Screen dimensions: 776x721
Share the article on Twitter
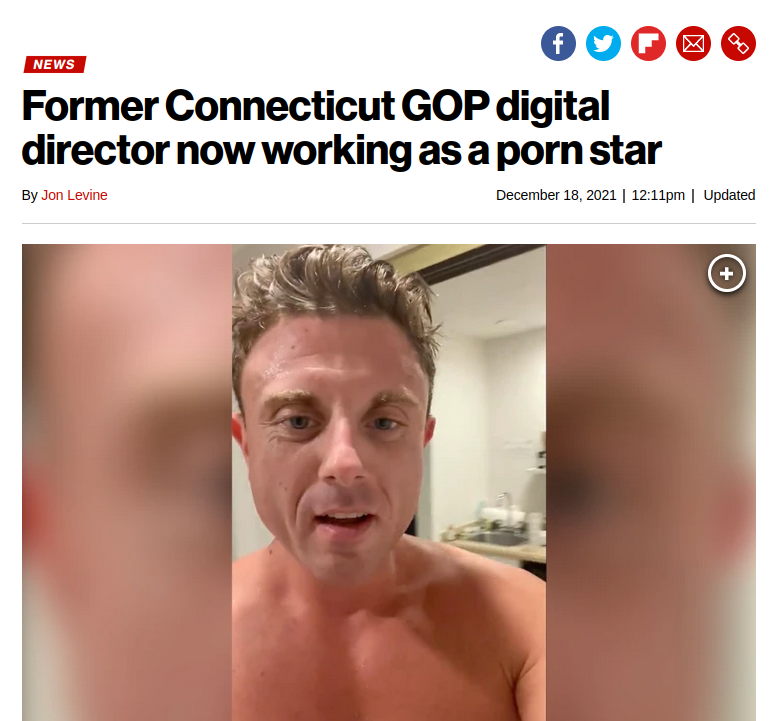click(x=603, y=44)
